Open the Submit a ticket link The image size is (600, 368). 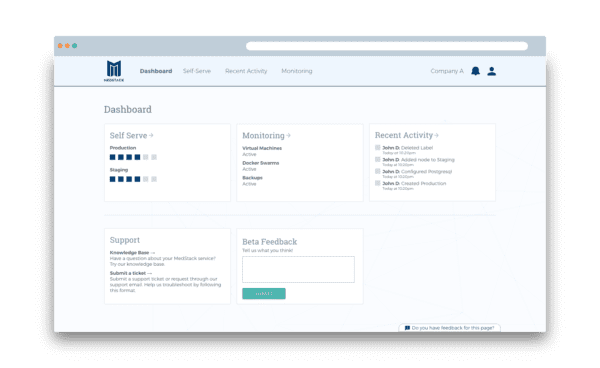(130, 273)
